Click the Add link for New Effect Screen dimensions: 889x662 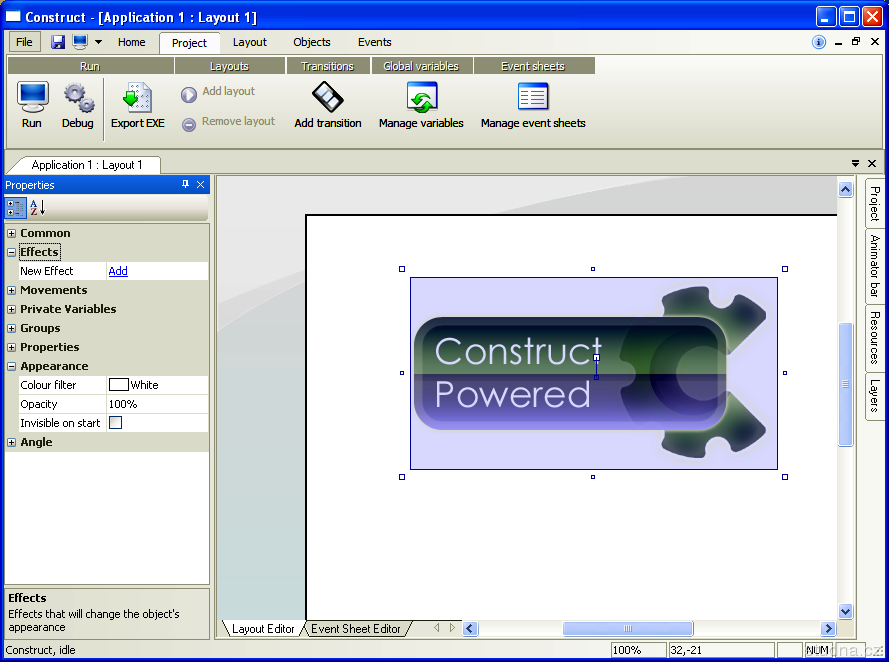coord(118,271)
